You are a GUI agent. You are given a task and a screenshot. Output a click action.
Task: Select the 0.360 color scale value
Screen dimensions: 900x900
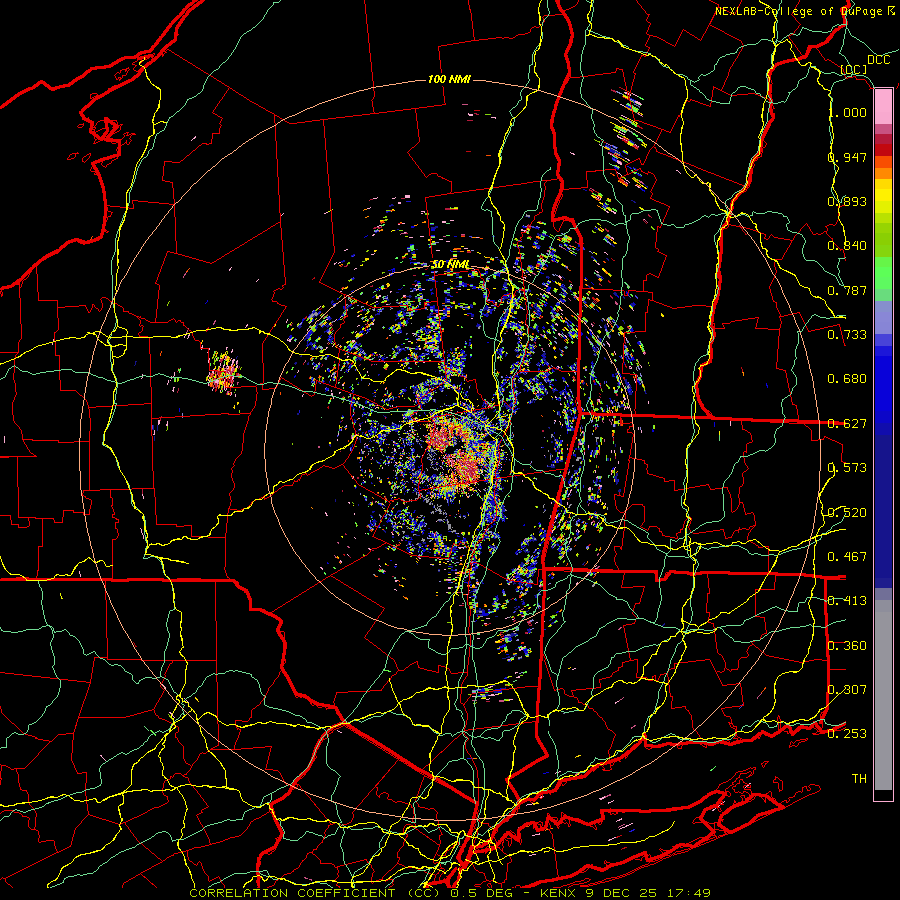847,646
